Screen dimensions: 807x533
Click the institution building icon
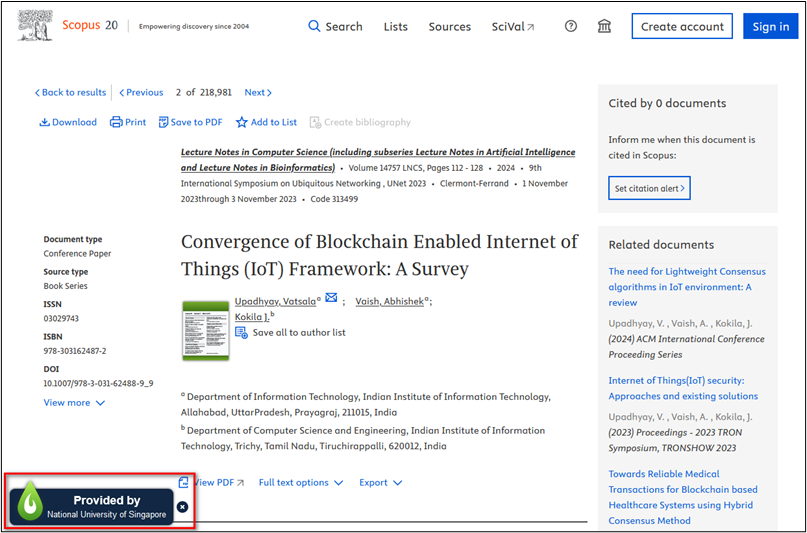[x=604, y=26]
